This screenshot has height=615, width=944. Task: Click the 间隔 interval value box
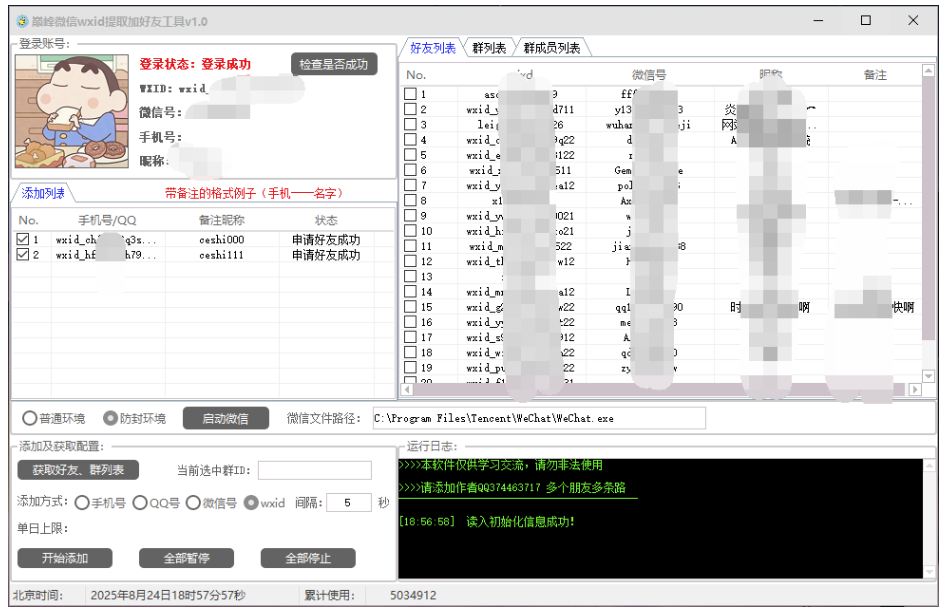pos(348,503)
